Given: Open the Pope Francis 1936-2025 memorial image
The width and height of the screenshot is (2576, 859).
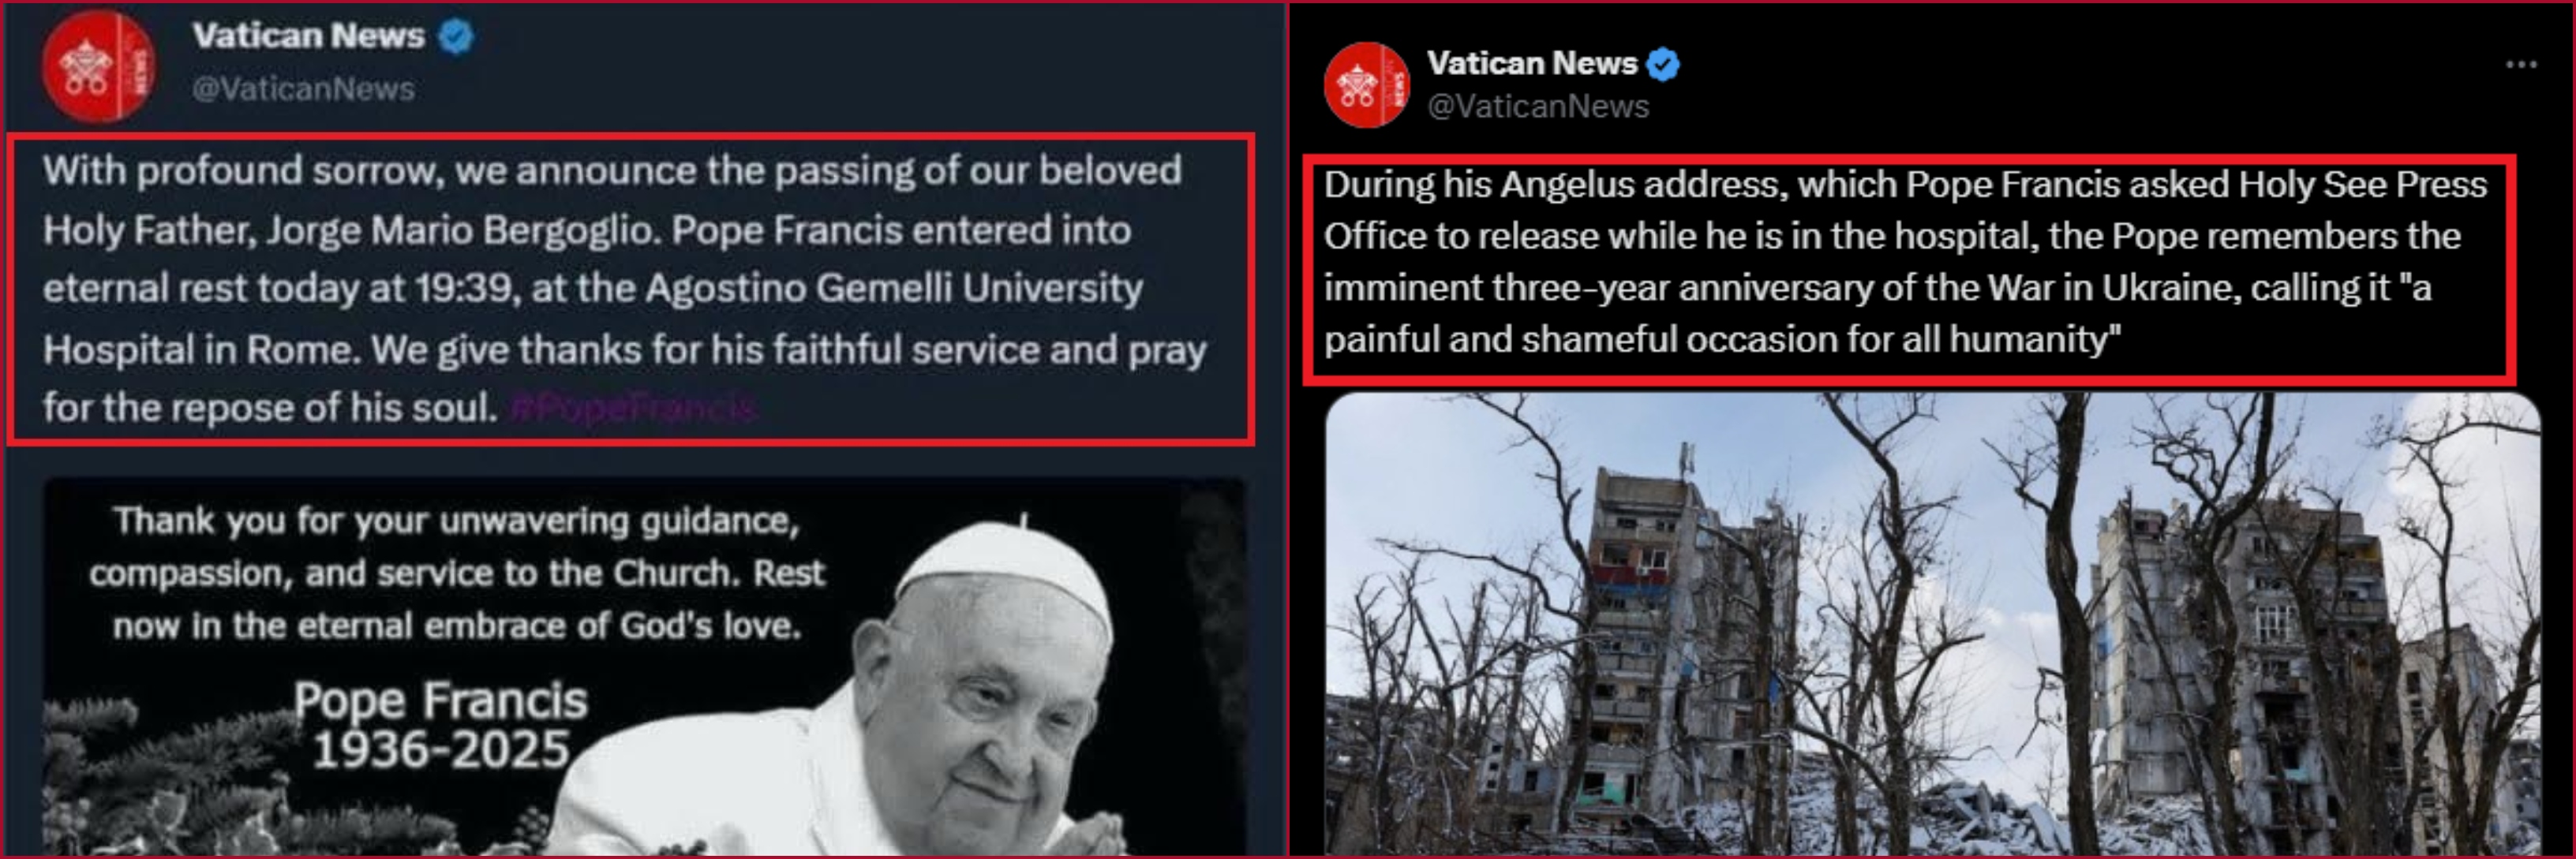Looking at the screenshot, I should point(643,667).
